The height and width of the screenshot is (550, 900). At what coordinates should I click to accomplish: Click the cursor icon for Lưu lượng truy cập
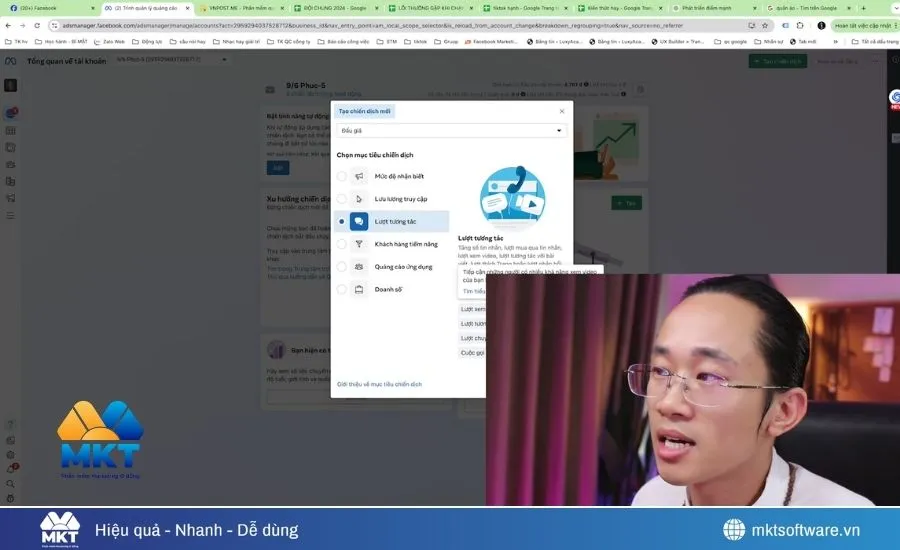359,199
